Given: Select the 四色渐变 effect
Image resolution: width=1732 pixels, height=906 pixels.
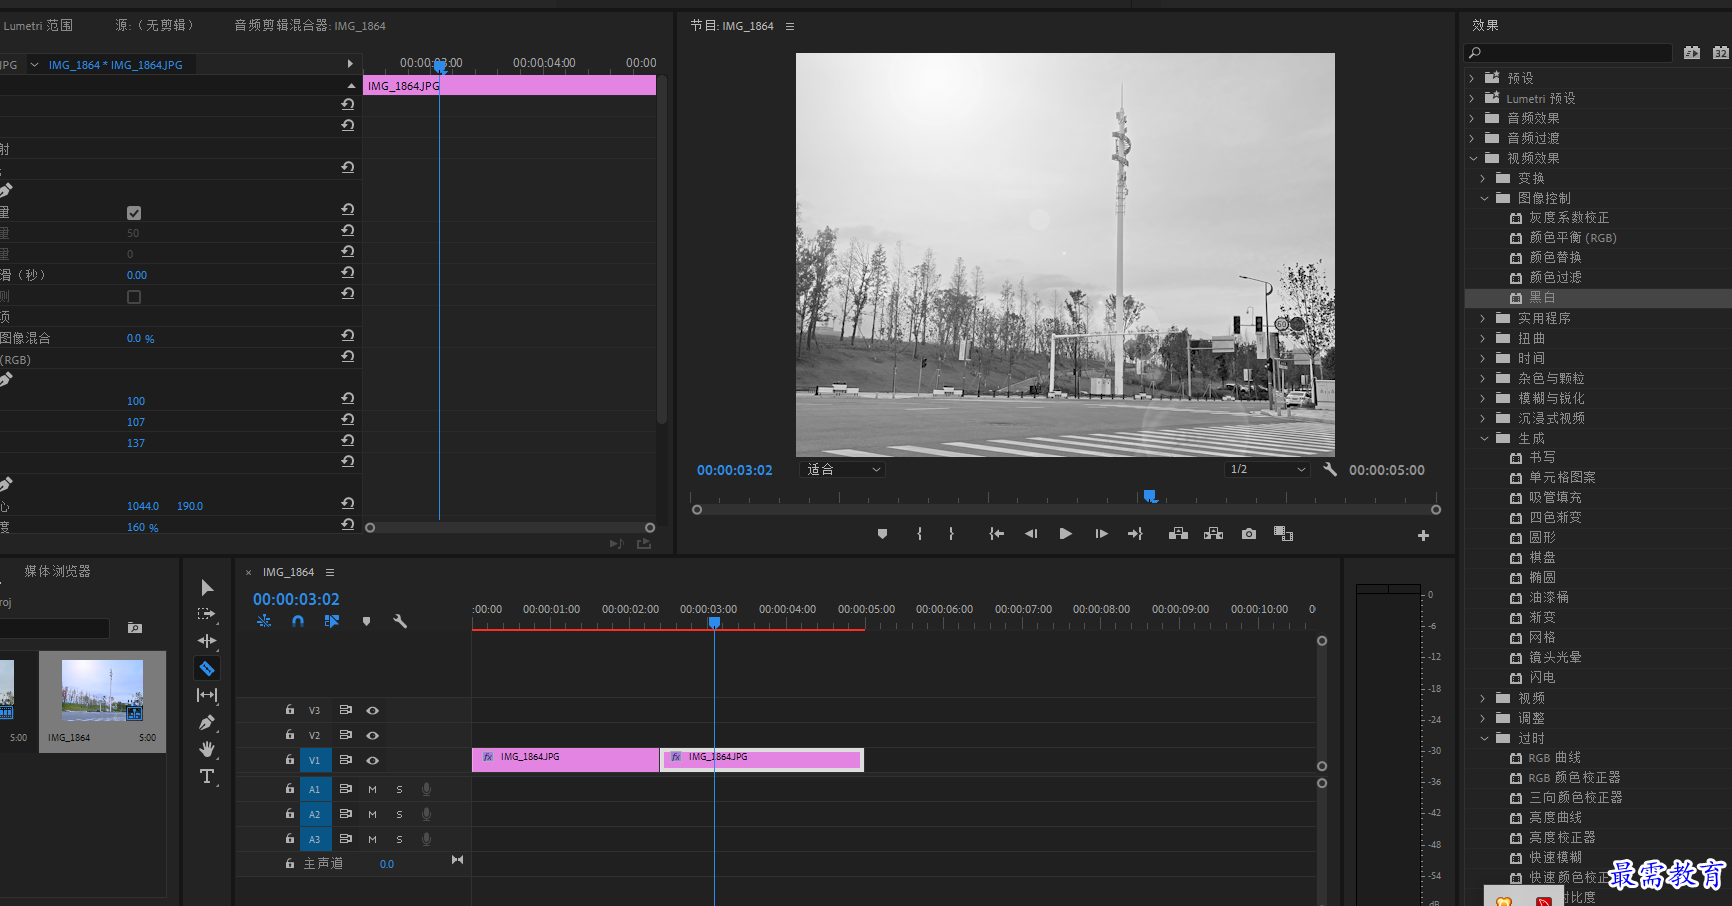Looking at the screenshot, I should coord(1555,518).
